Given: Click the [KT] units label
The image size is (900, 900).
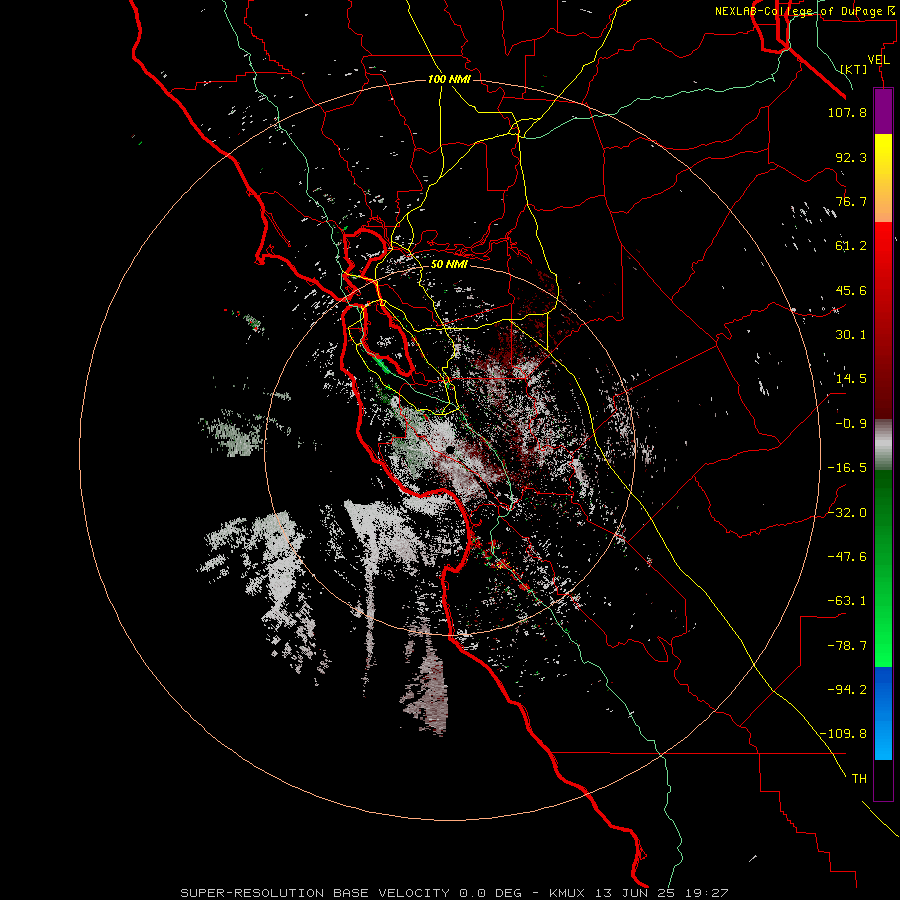Looking at the screenshot, I should click(854, 69).
